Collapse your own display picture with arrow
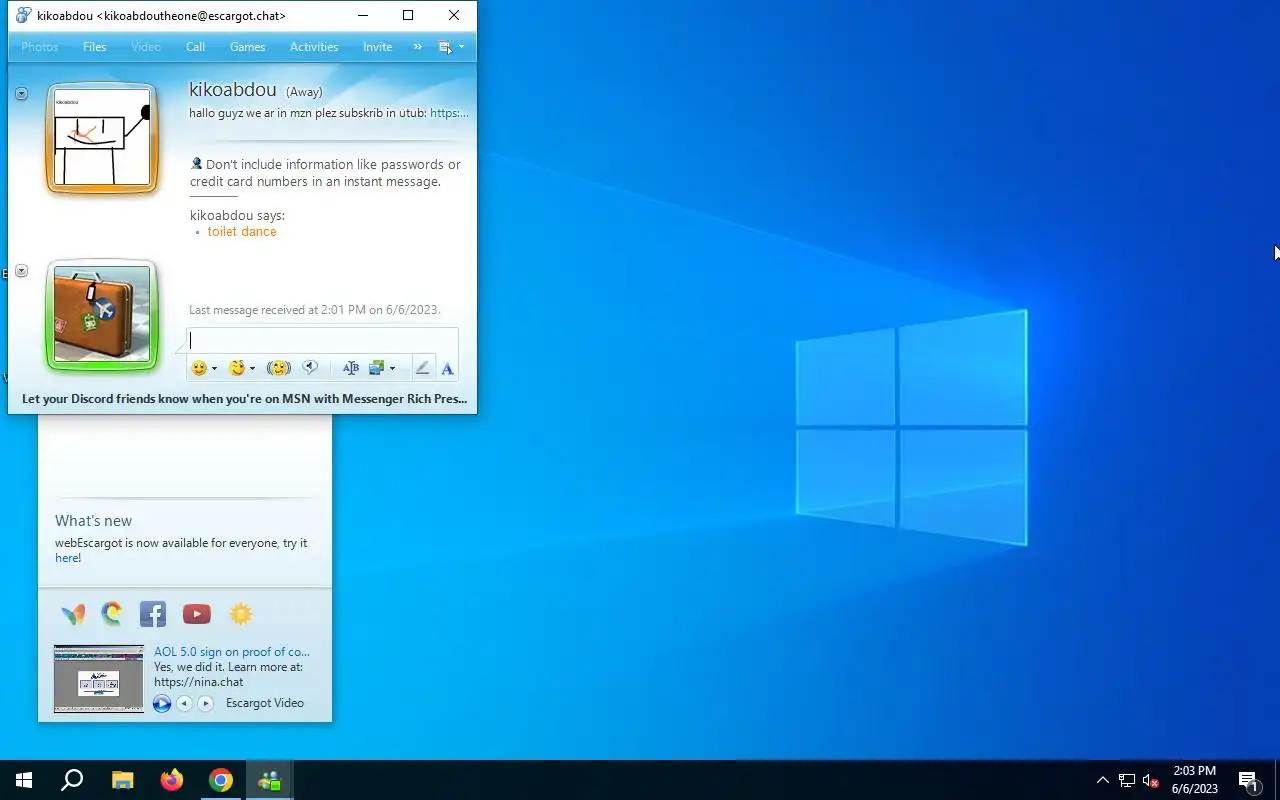This screenshot has height=800, width=1280. (21, 271)
